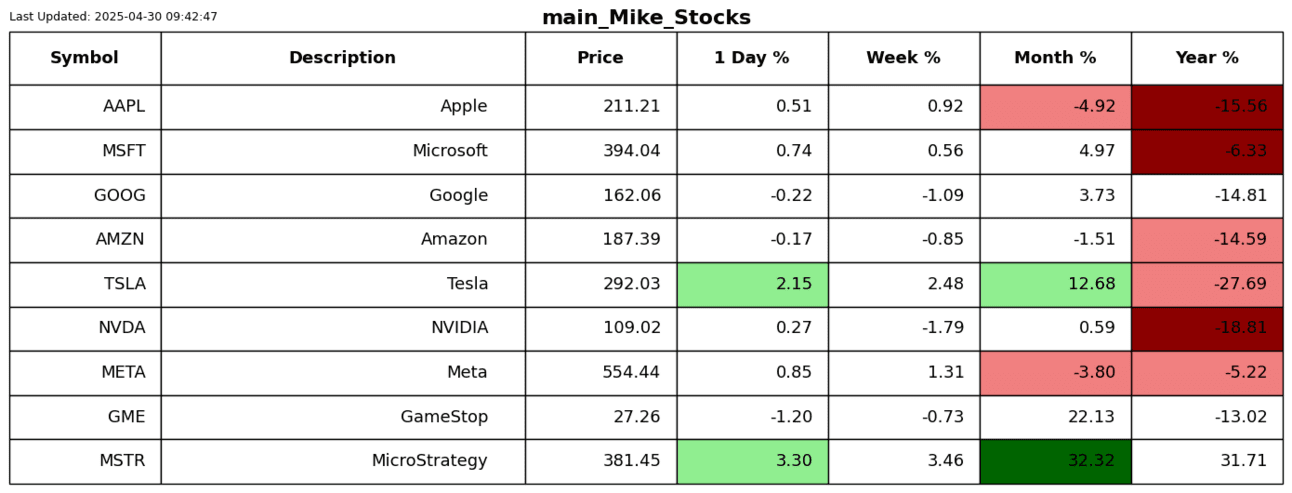Click Tesla's light green 2.15 cell
This screenshot has width=1292, height=493.
point(752,284)
